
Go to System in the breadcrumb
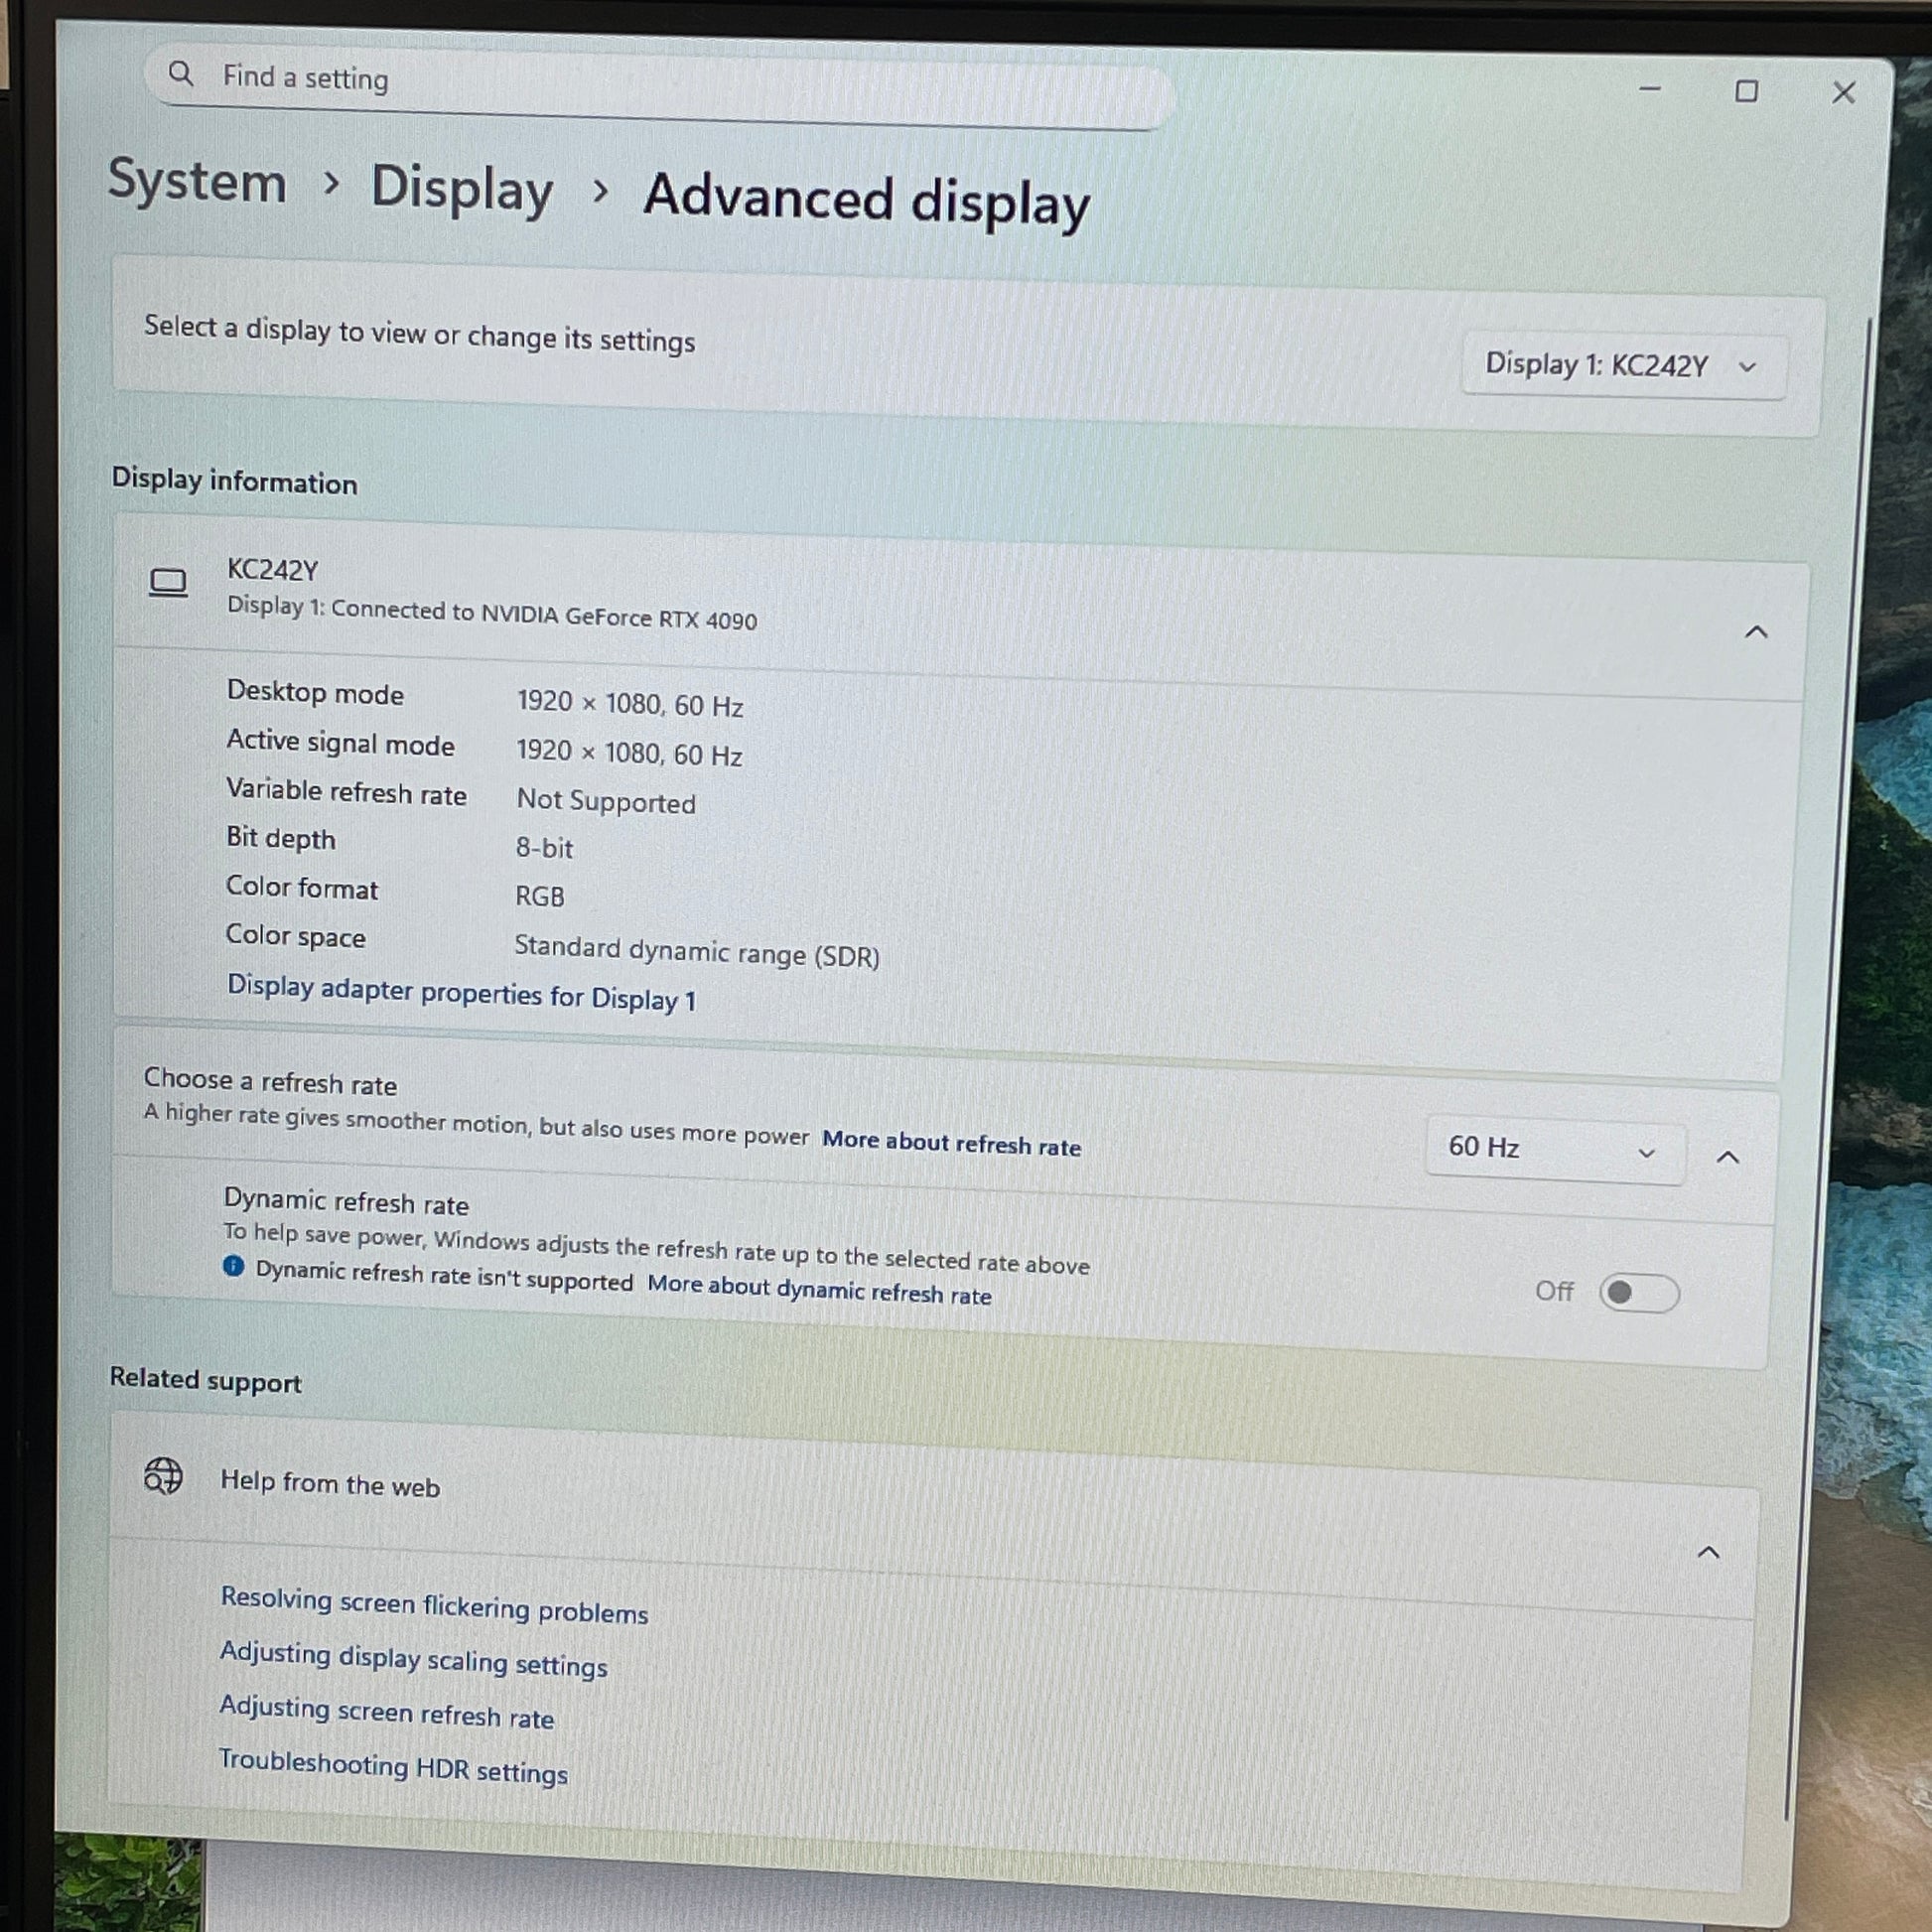tap(197, 182)
